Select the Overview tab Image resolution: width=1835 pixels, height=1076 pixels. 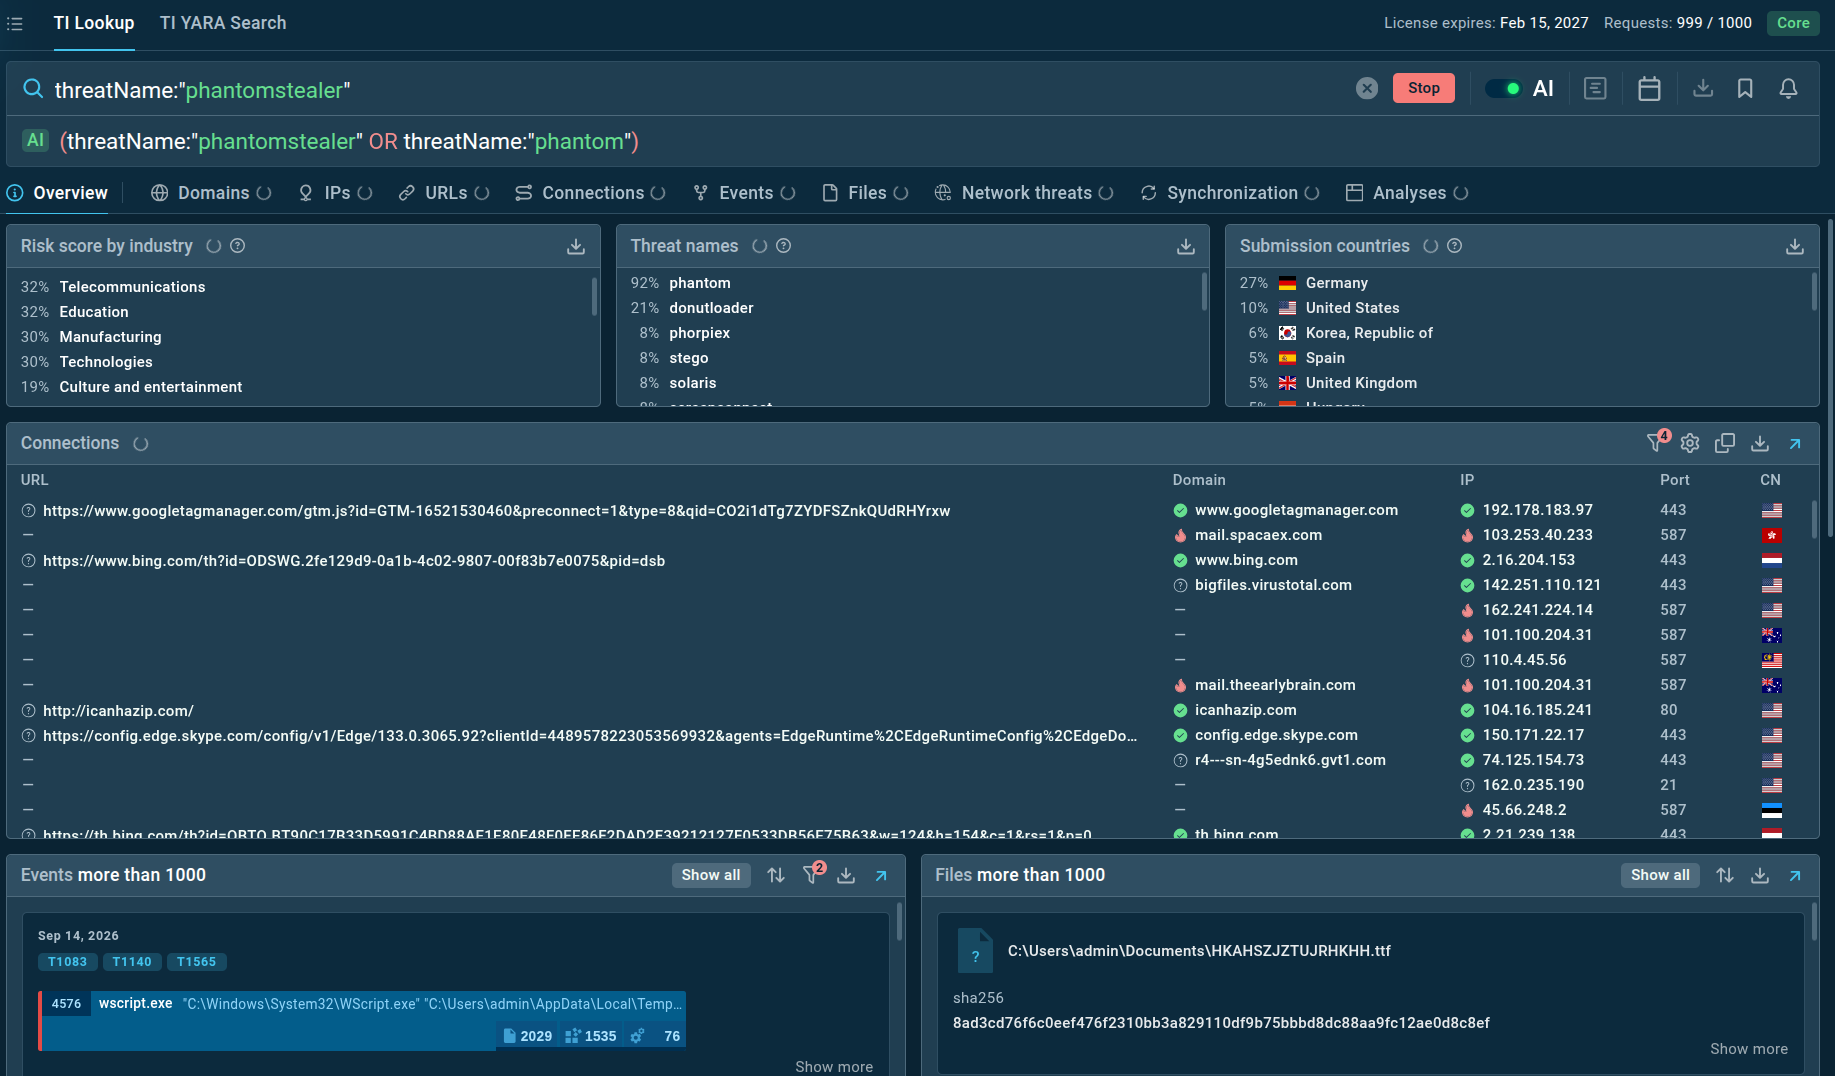click(58, 193)
